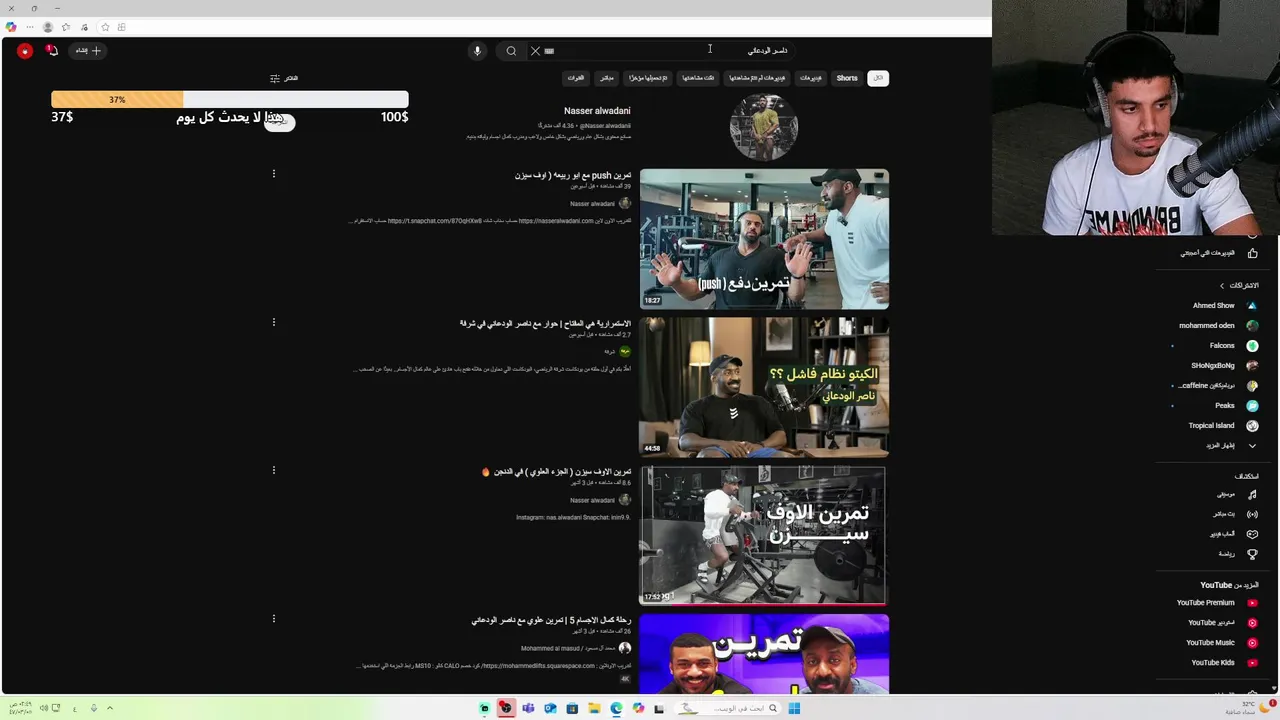Open the on-screen keyboard icon in search
Image resolution: width=1280 pixels, height=720 pixels.
pyautogui.click(x=549, y=51)
